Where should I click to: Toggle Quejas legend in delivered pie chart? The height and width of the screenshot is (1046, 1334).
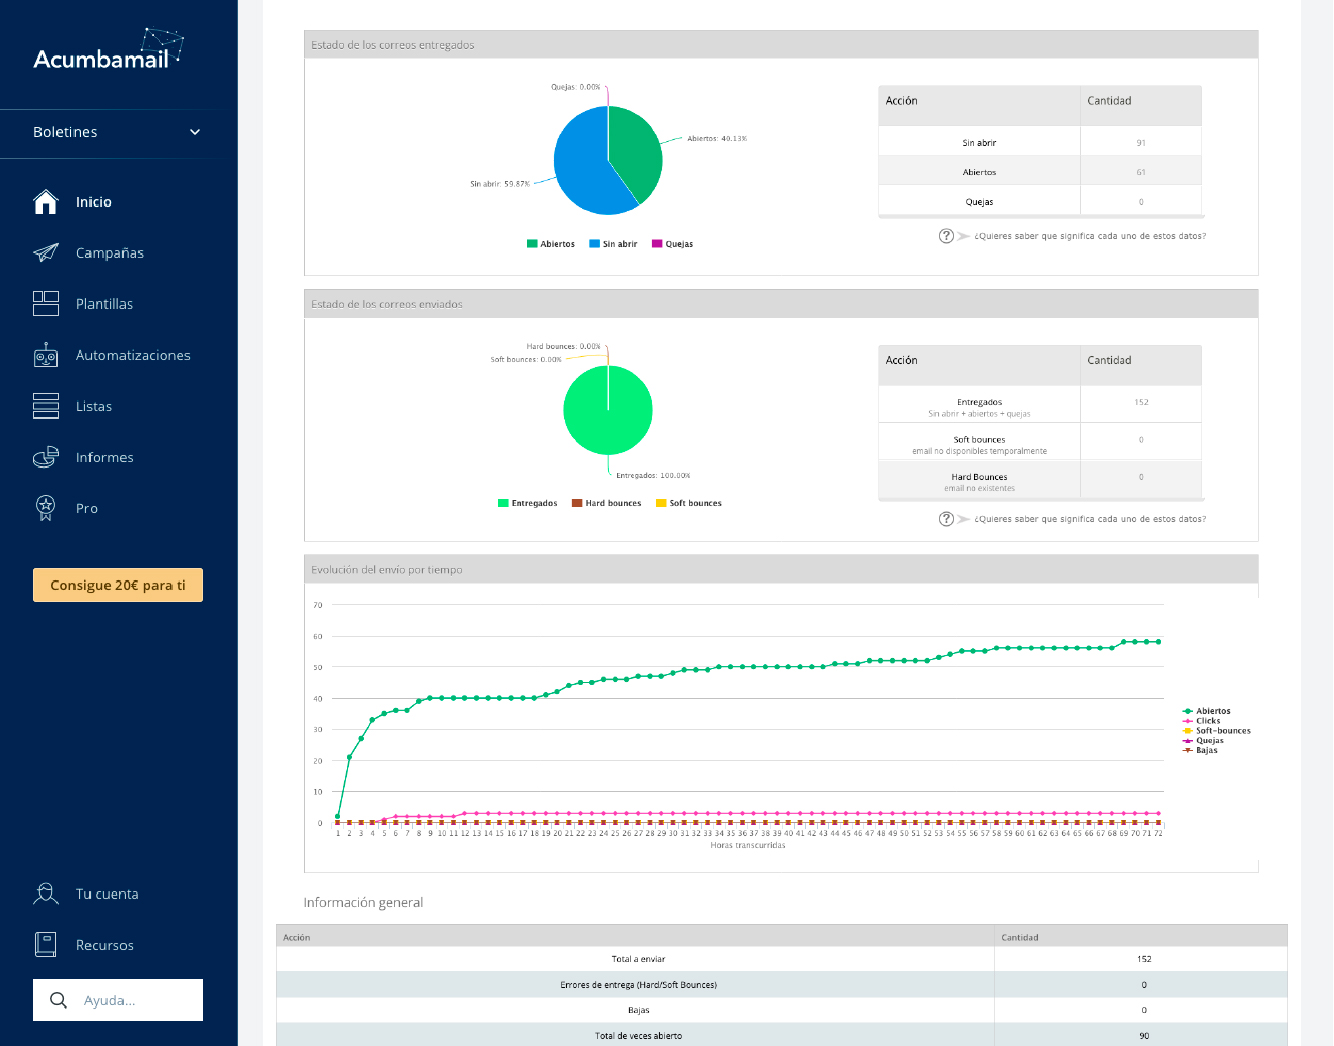click(x=673, y=244)
